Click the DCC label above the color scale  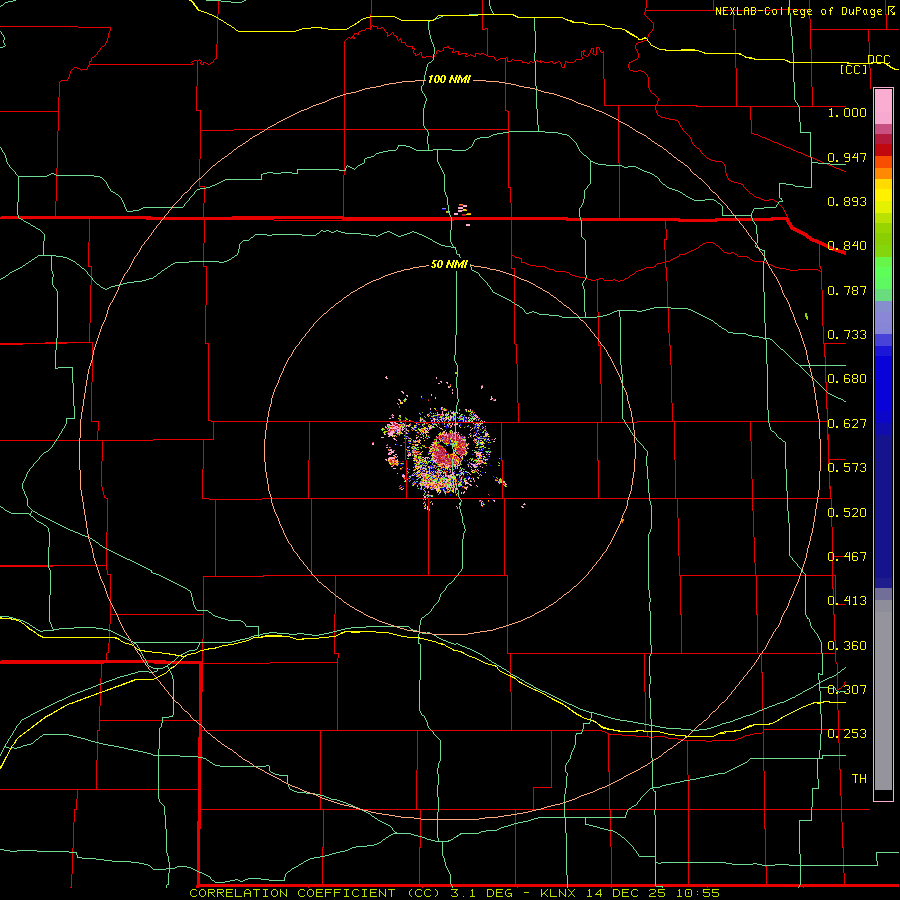879,60
